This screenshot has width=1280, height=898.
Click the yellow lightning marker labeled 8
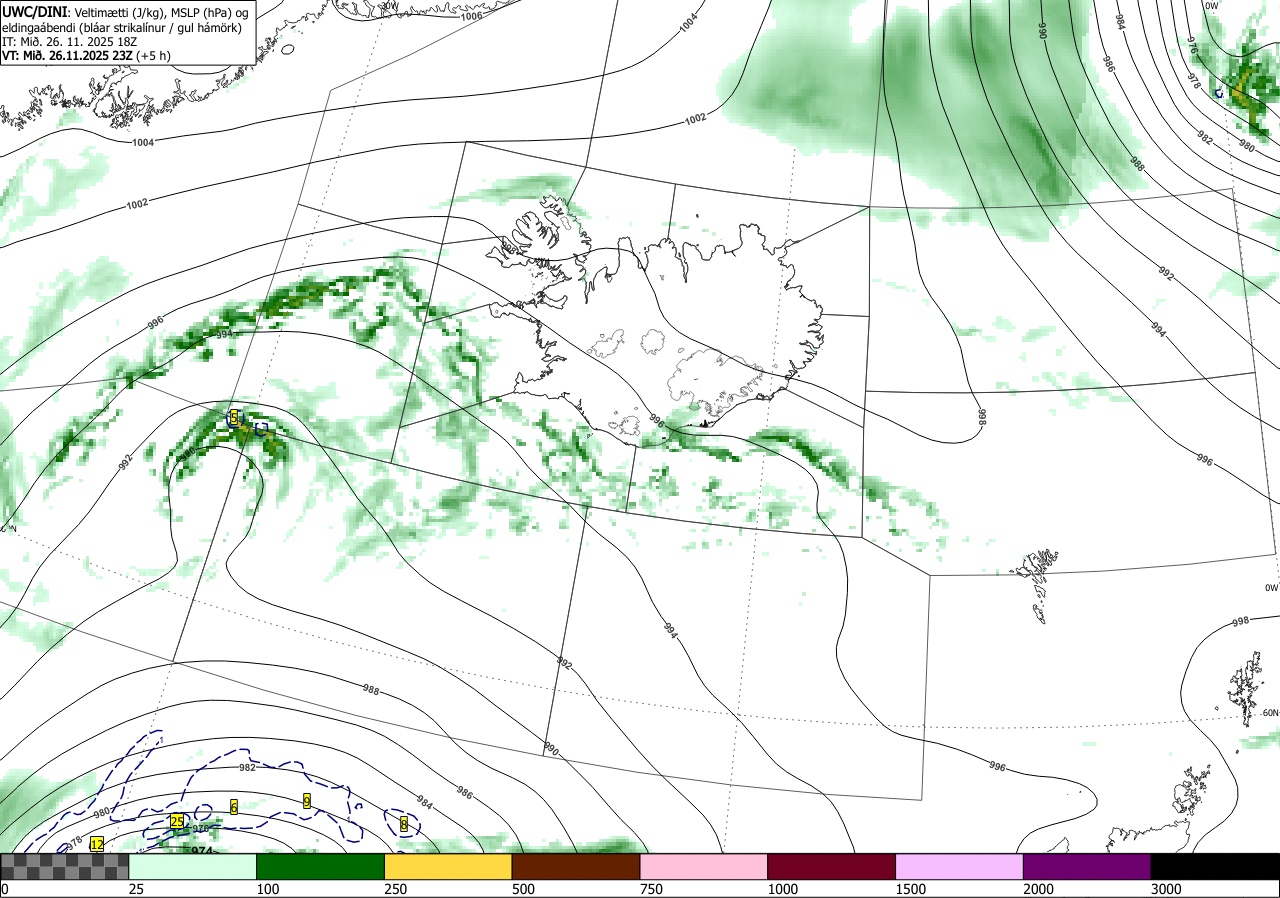click(x=404, y=825)
